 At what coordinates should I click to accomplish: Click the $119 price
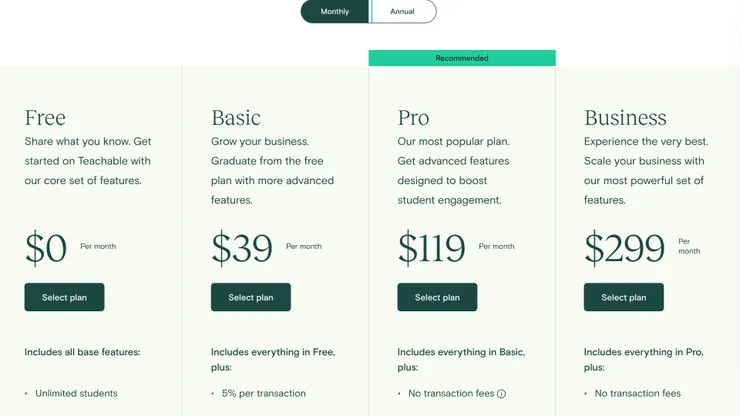pos(432,247)
